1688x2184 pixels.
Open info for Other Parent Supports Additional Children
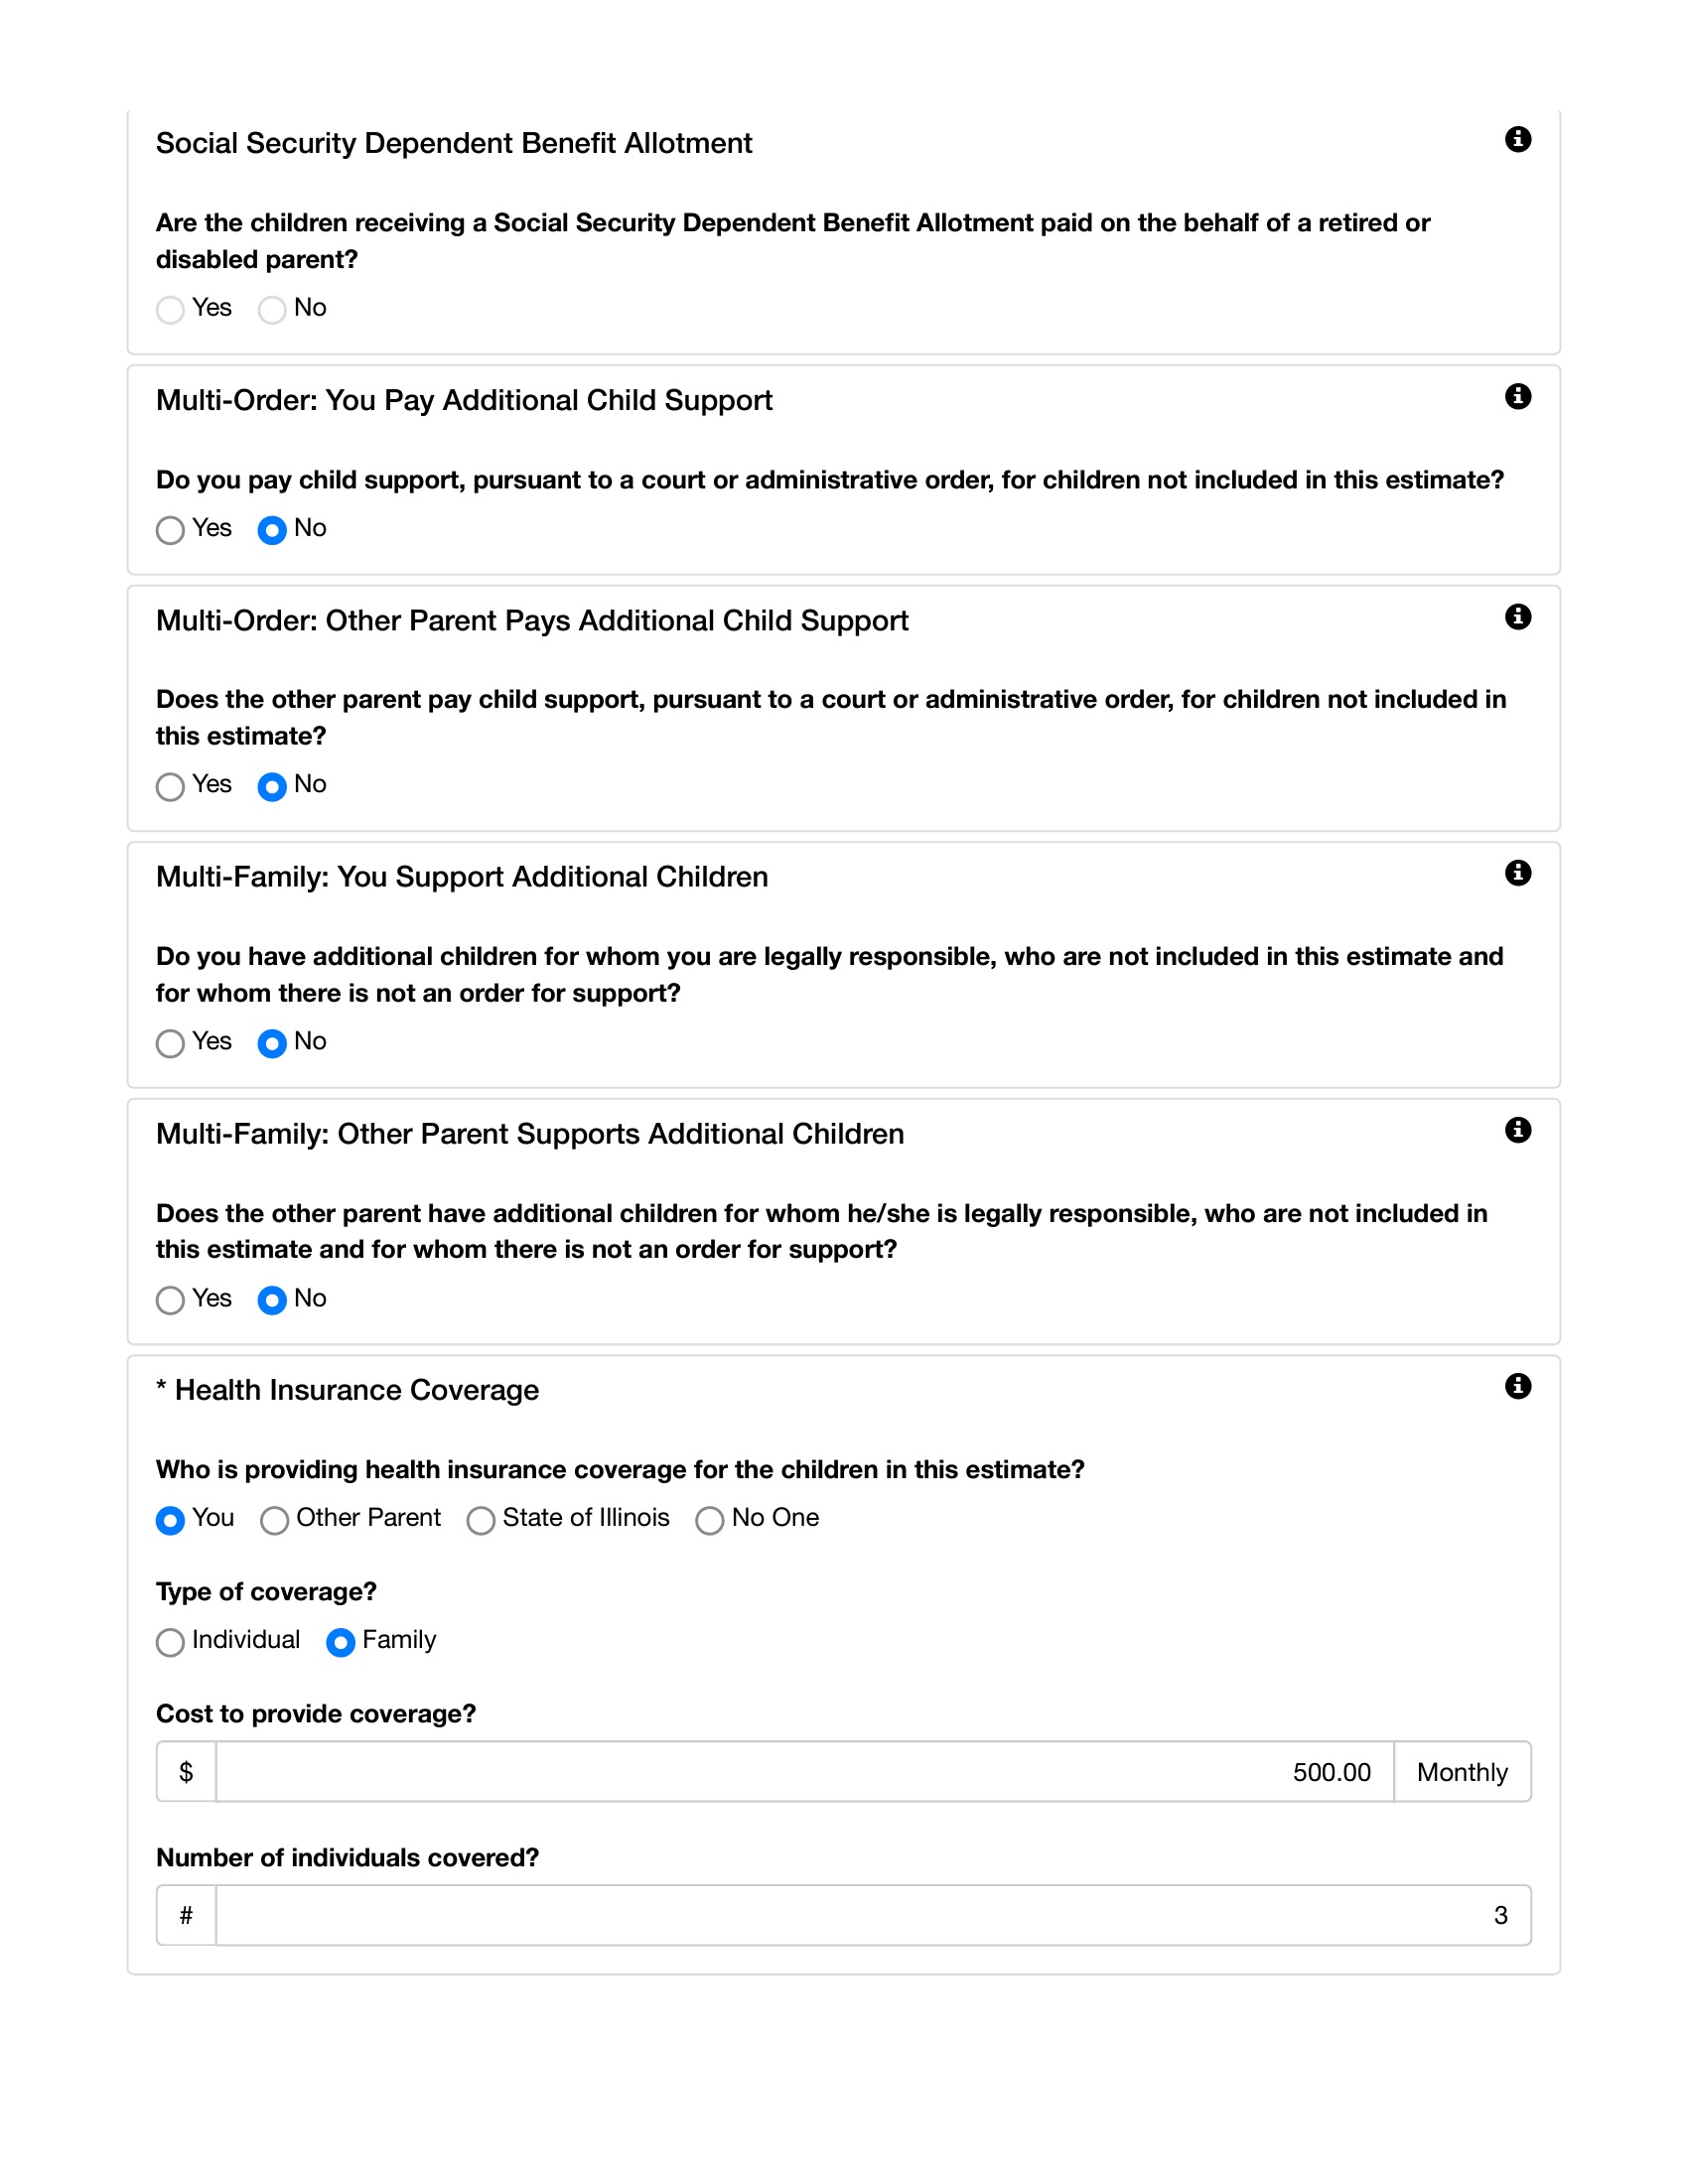(x=1517, y=1130)
